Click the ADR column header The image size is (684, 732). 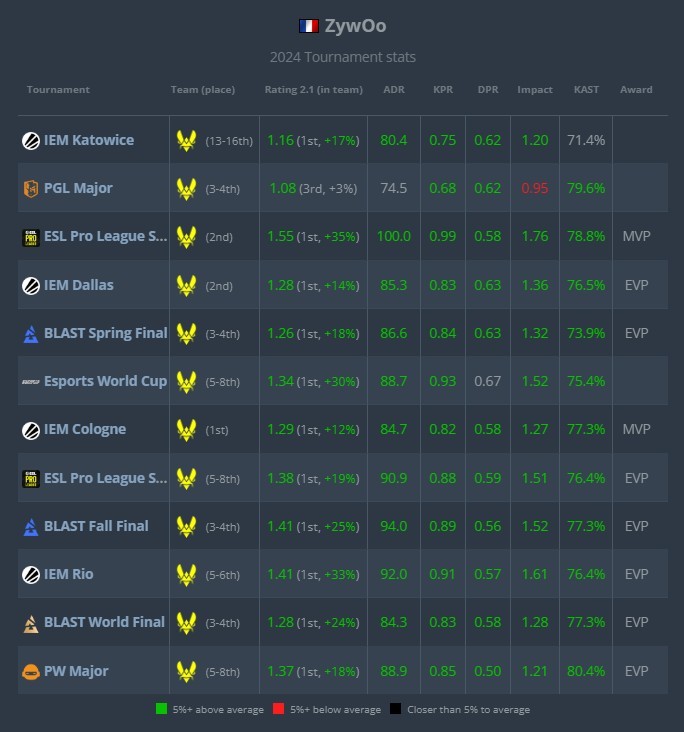tap(394, 89)
